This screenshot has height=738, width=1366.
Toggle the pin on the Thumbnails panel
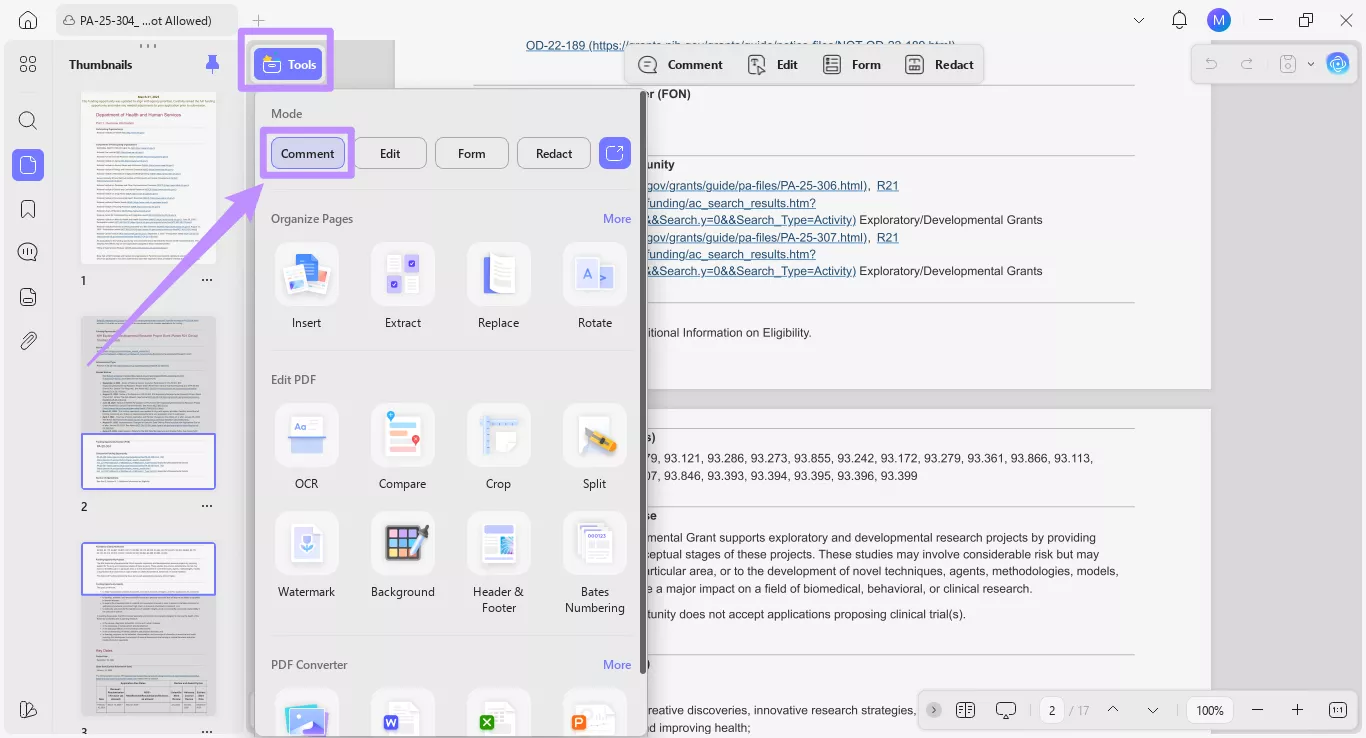212,63
